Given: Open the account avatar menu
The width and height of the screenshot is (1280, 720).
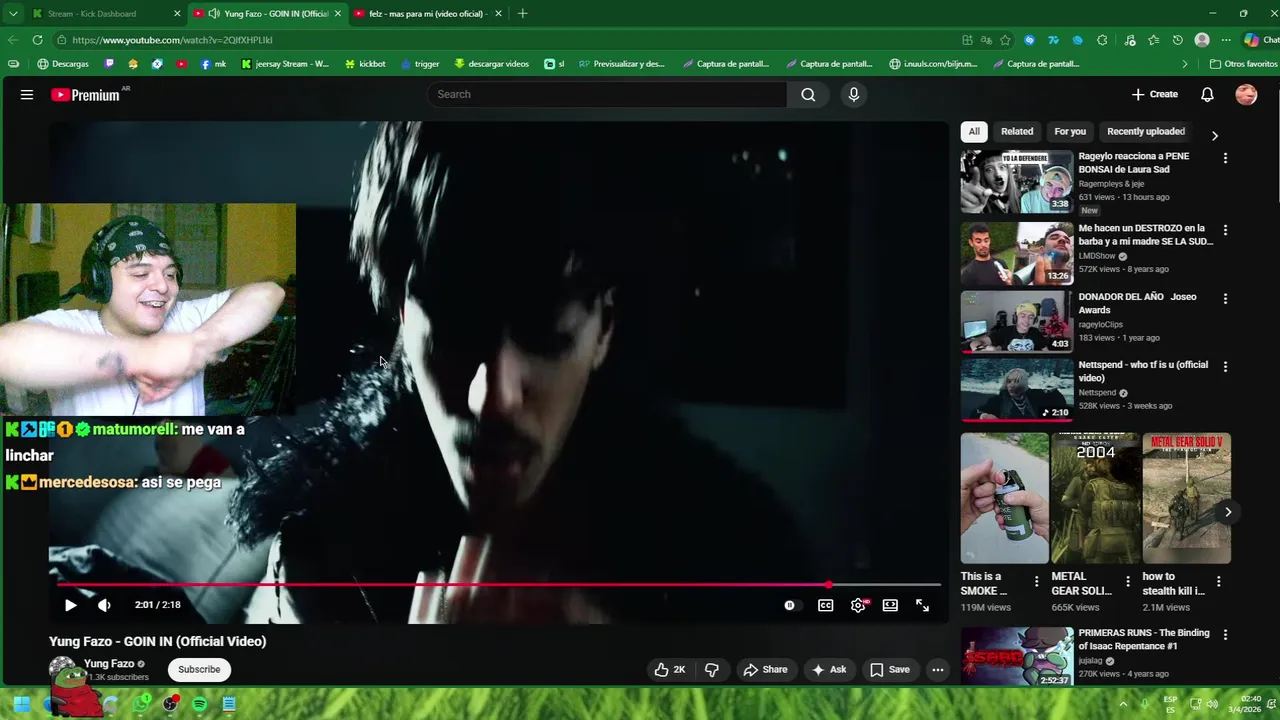Looking at the screenshot, I should coord(1246,94).
